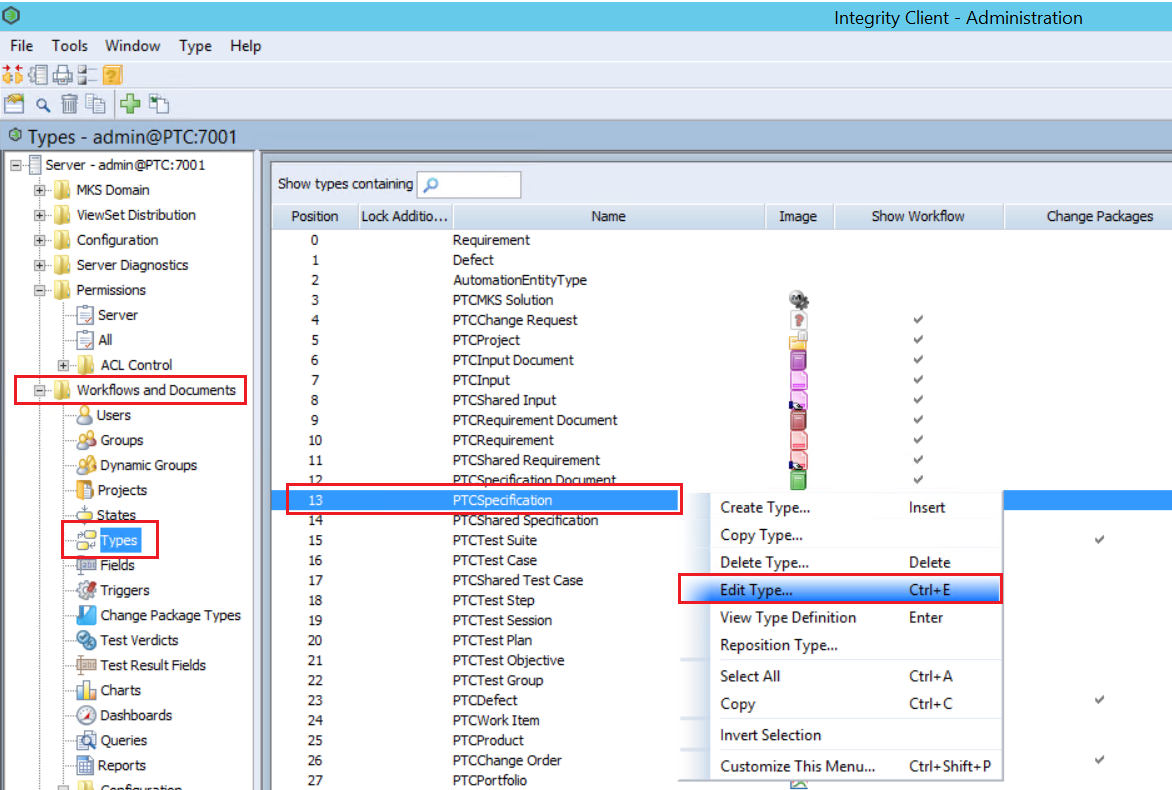The image size is (1172, 790).
Task: Sort by the Name column header
Action: (x=608, y=216)
